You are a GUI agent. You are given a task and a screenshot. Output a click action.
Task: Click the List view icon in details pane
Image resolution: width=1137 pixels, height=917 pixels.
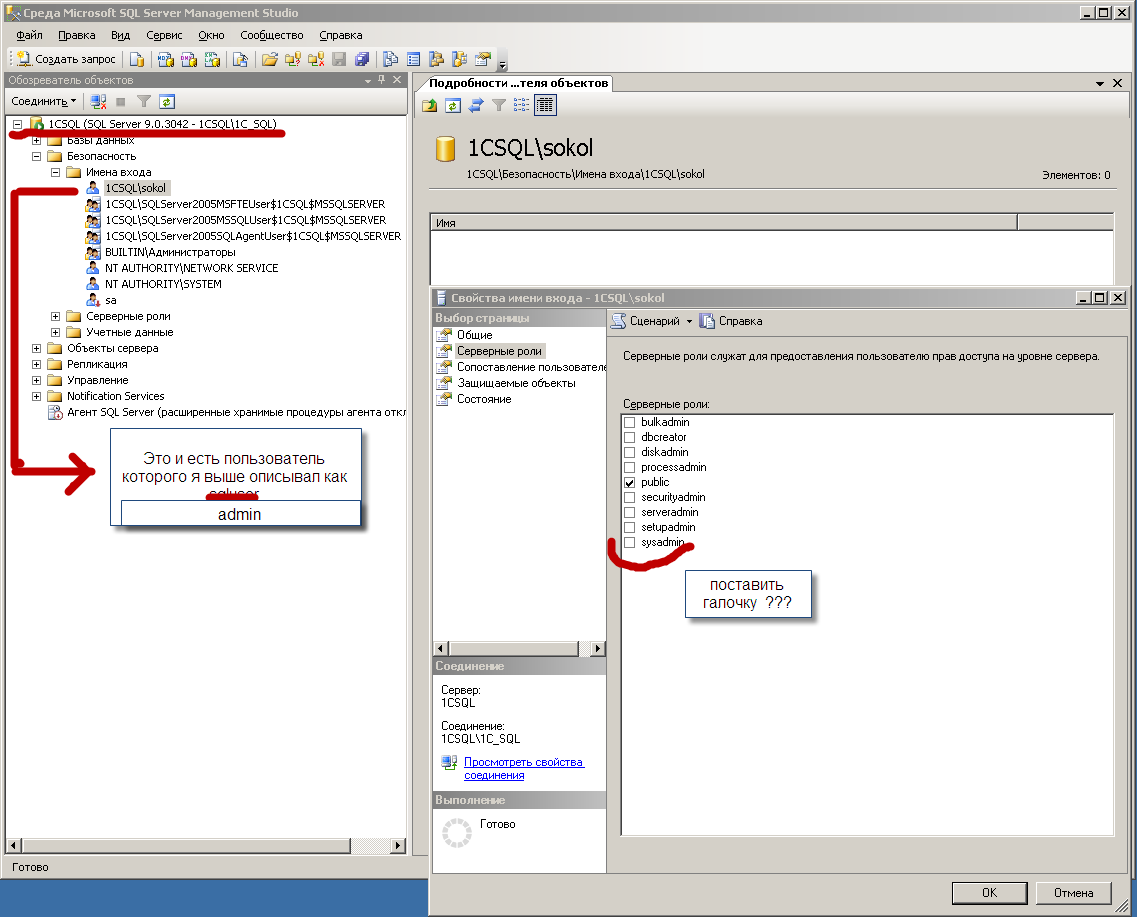(x=521, y=106)
